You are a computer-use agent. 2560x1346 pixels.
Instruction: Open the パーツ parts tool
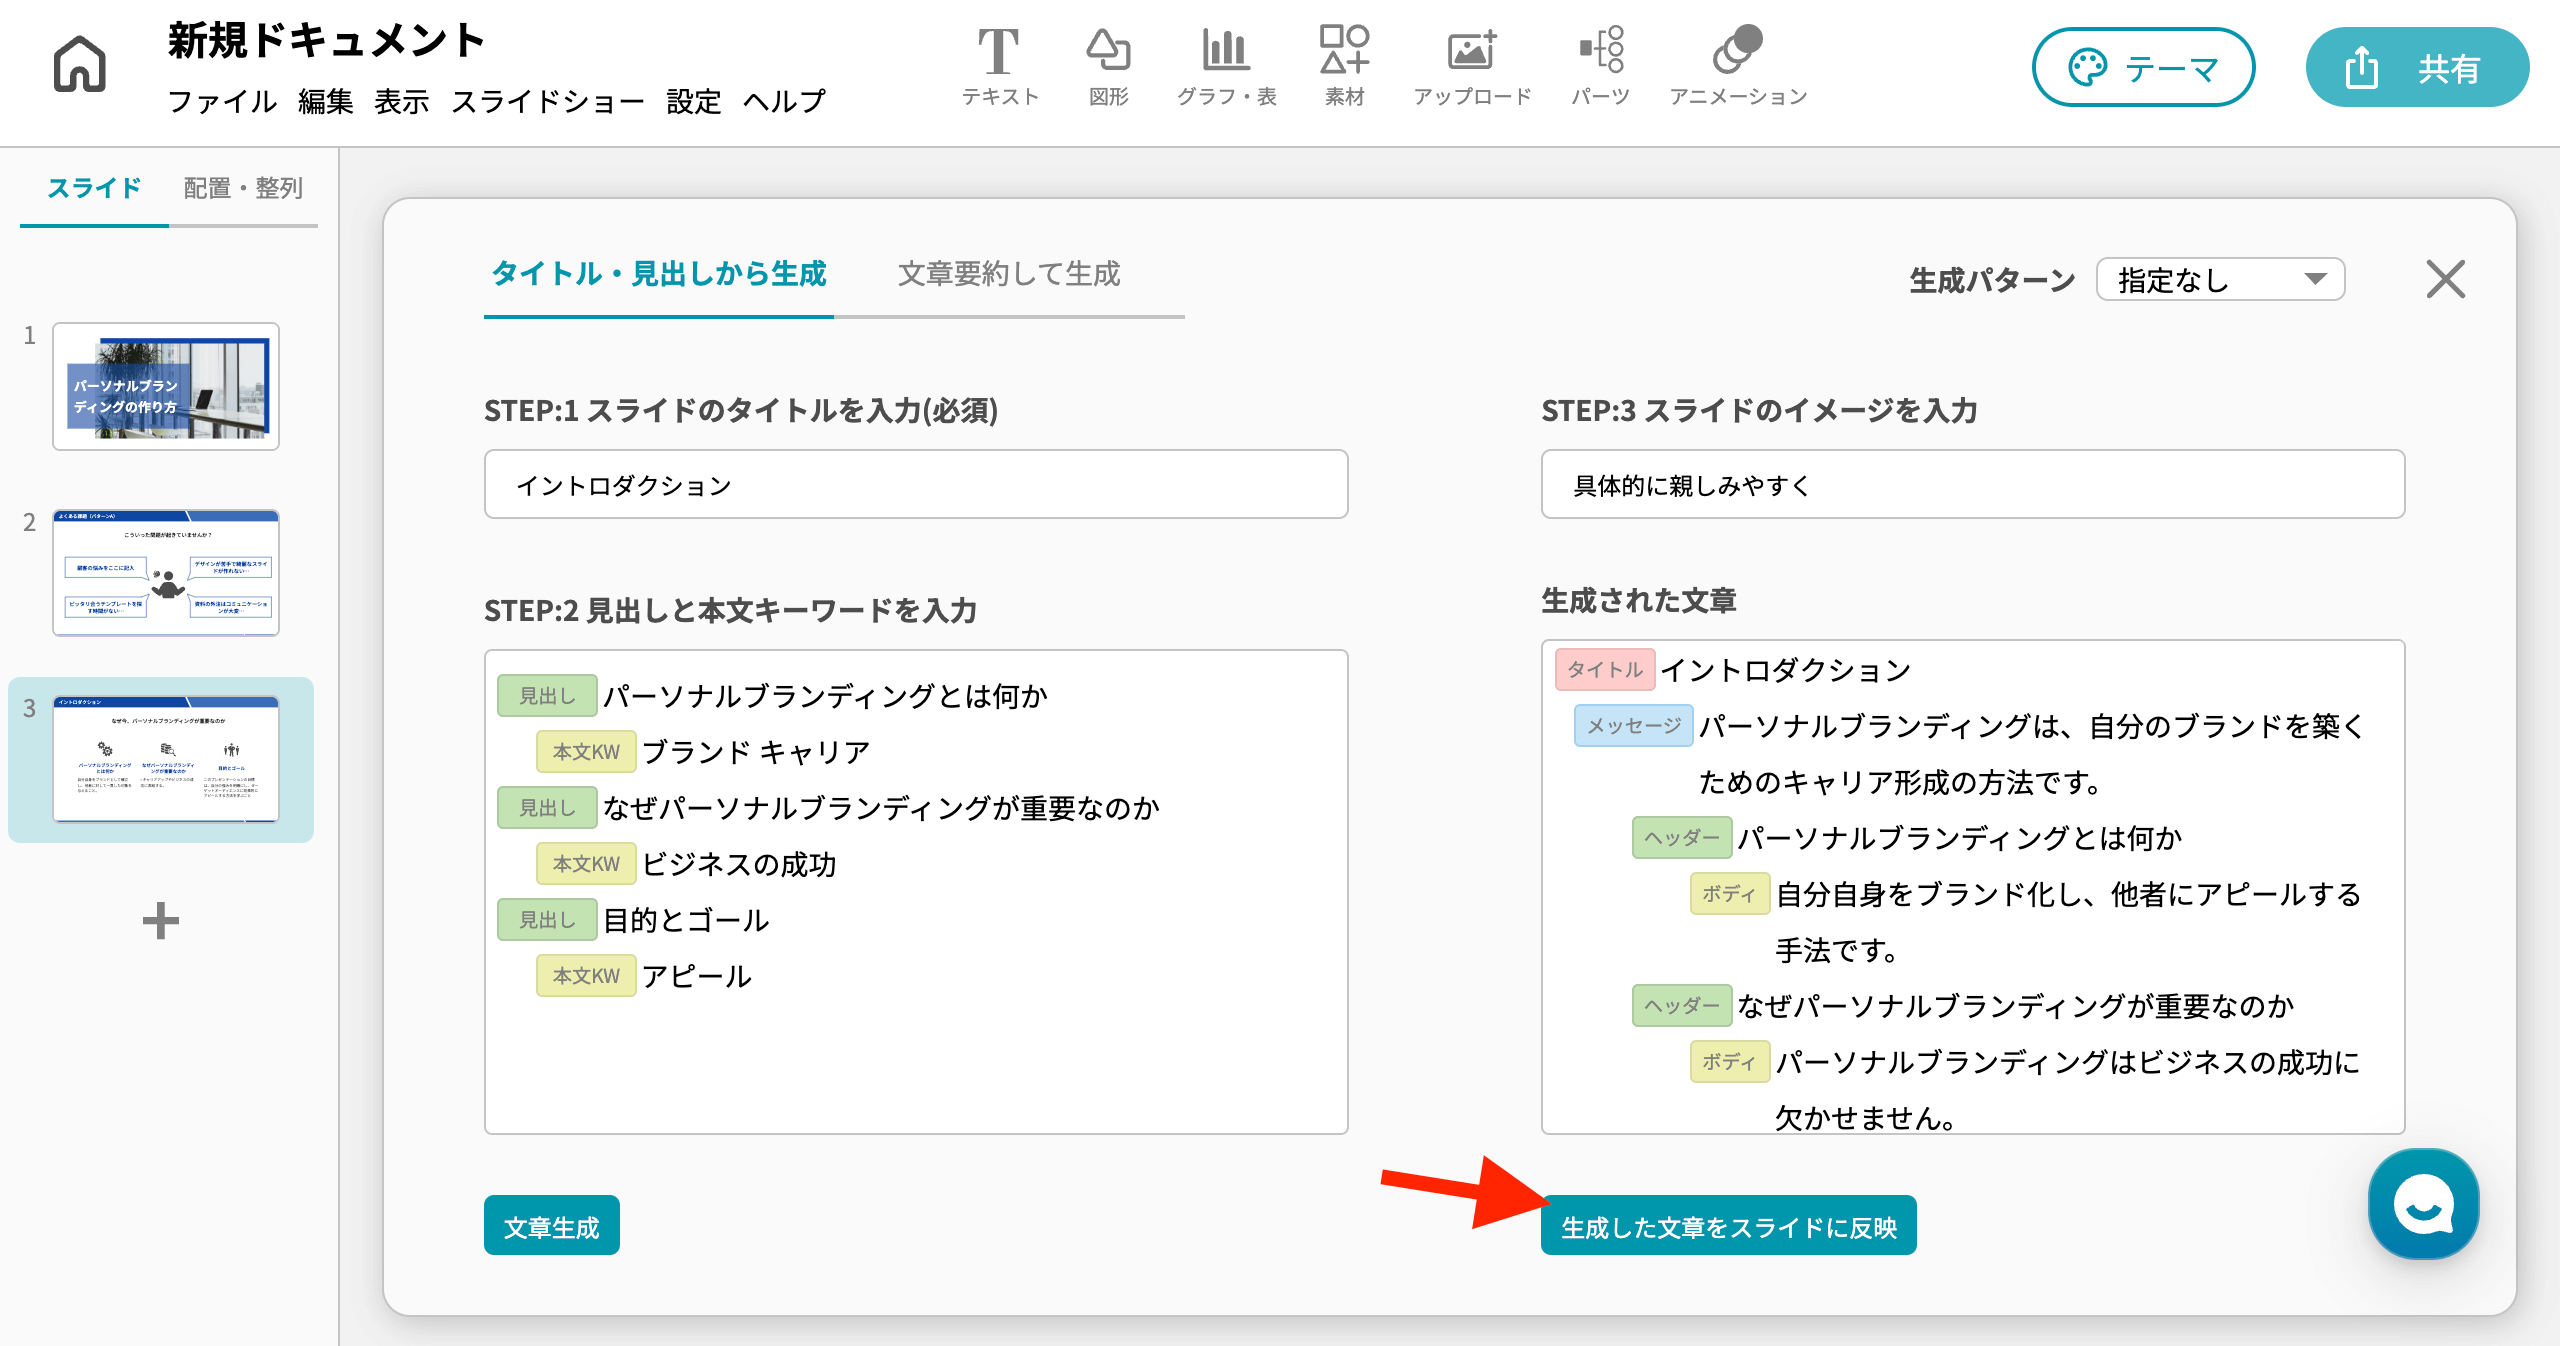click(1600, 66)
